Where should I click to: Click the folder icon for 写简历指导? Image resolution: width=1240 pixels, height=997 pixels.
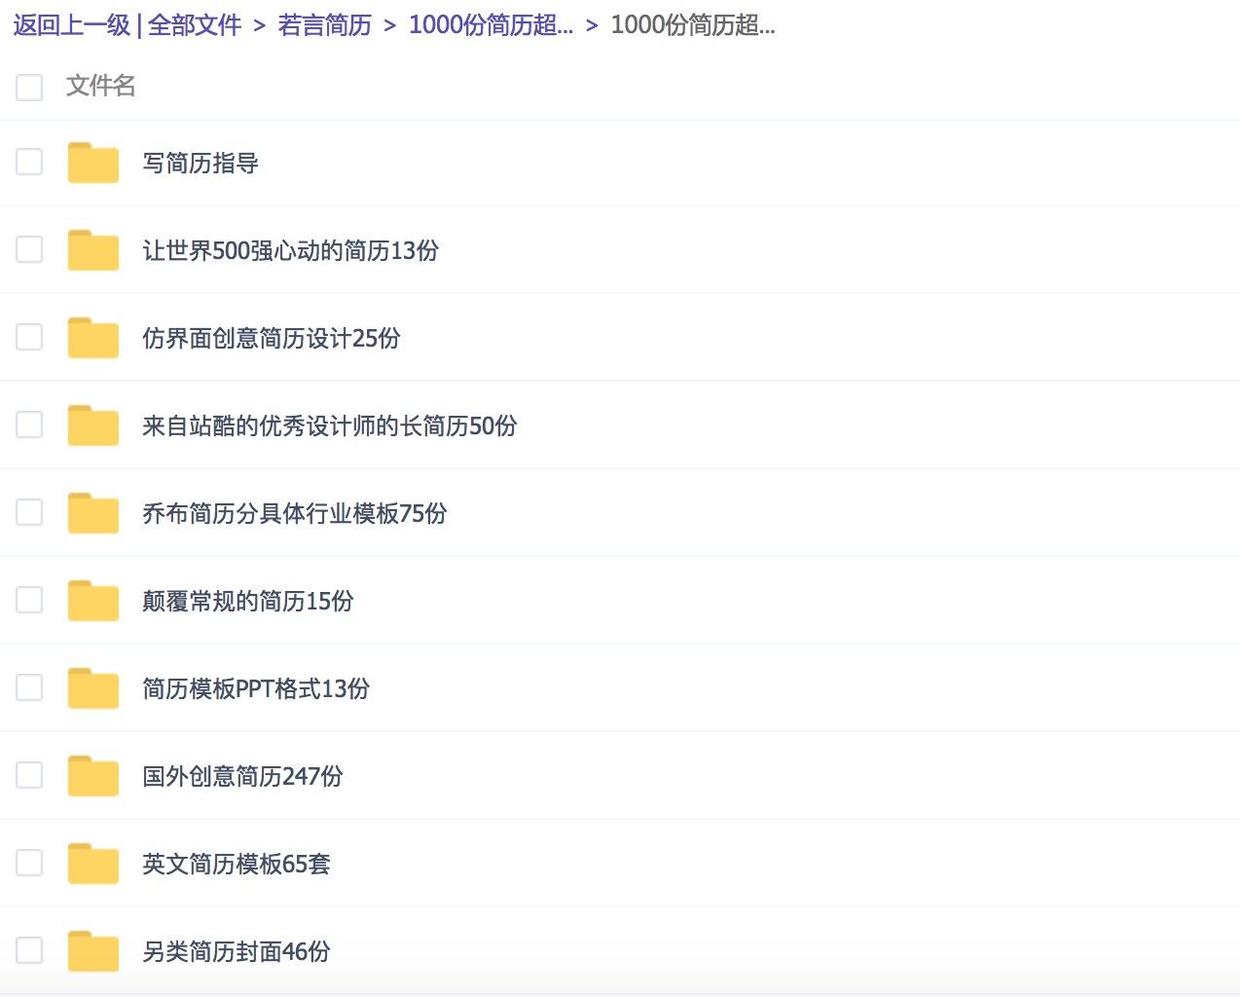[x=93, y=163]
